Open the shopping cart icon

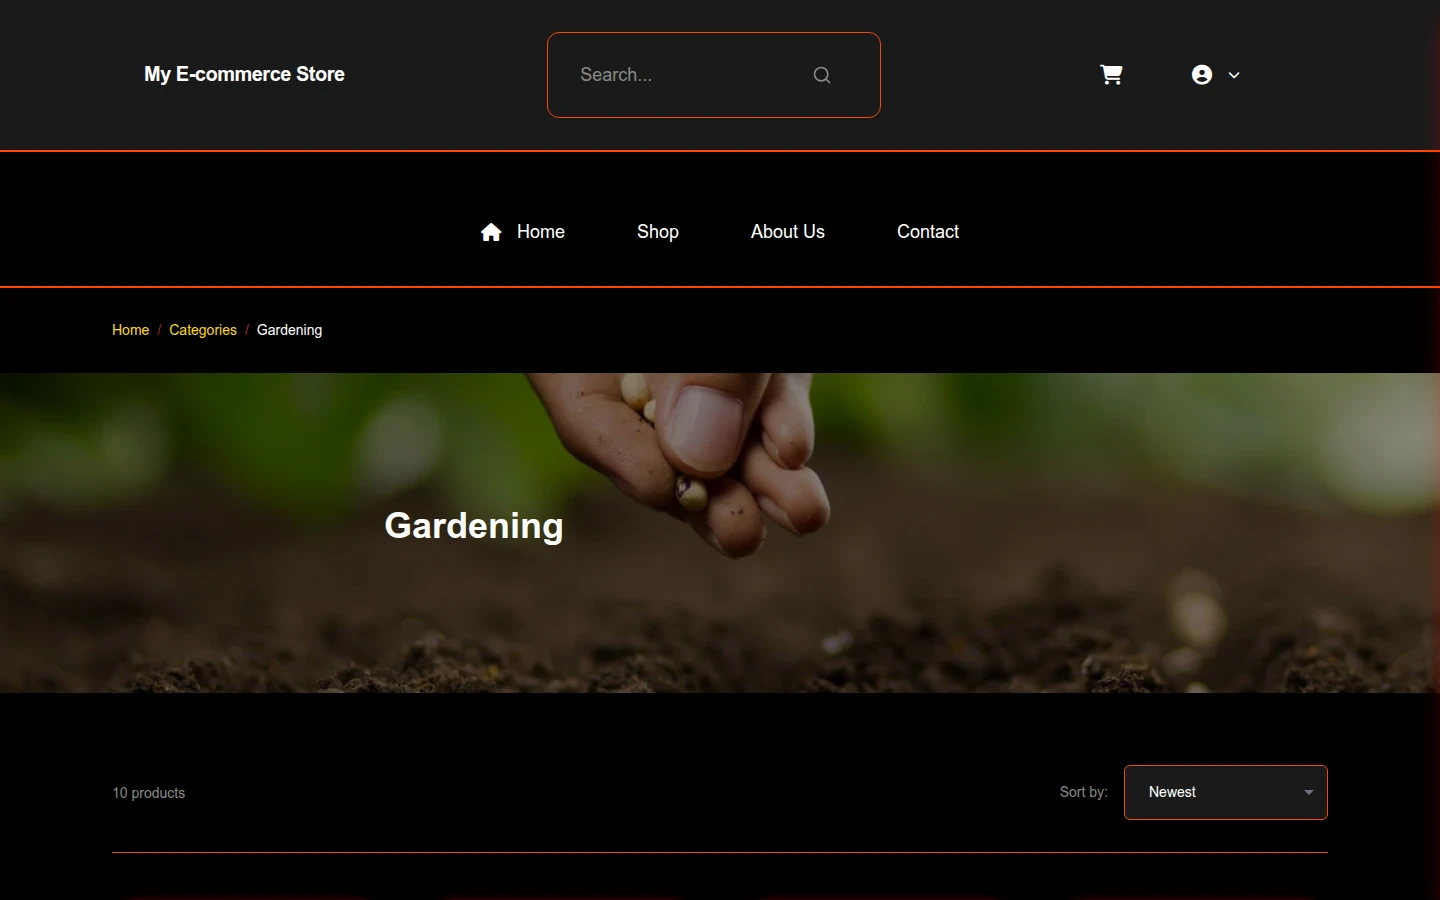coord(1111,75)
